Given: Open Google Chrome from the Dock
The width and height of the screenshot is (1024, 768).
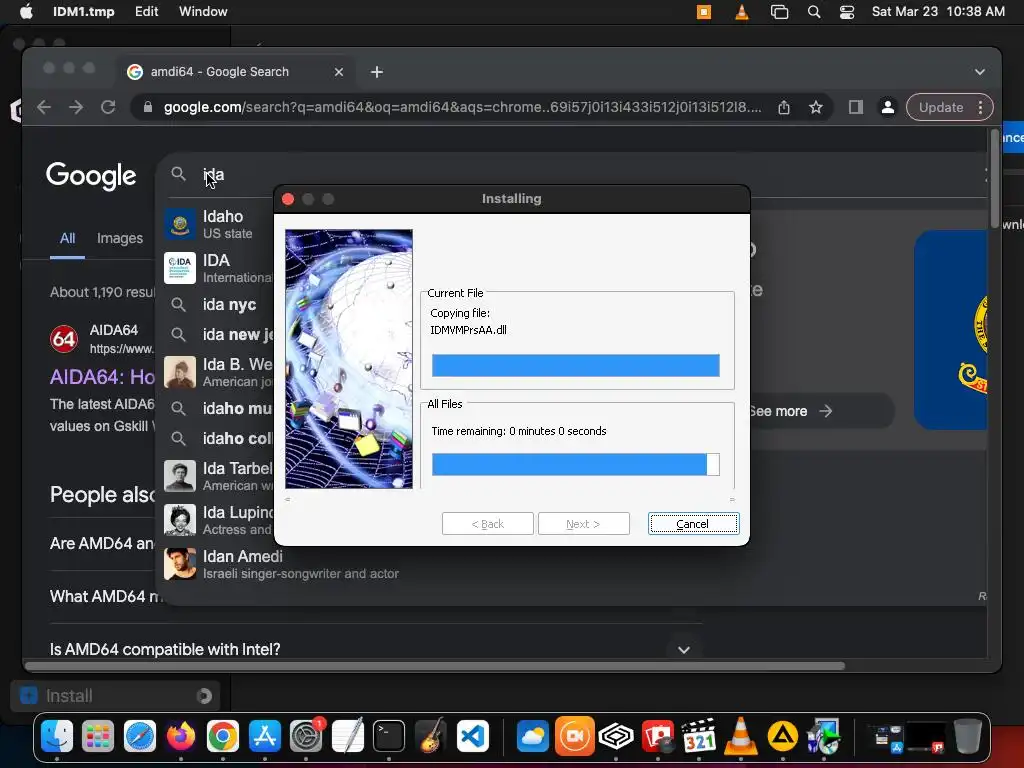Looking at the screenshot, I should coord(223,737).
